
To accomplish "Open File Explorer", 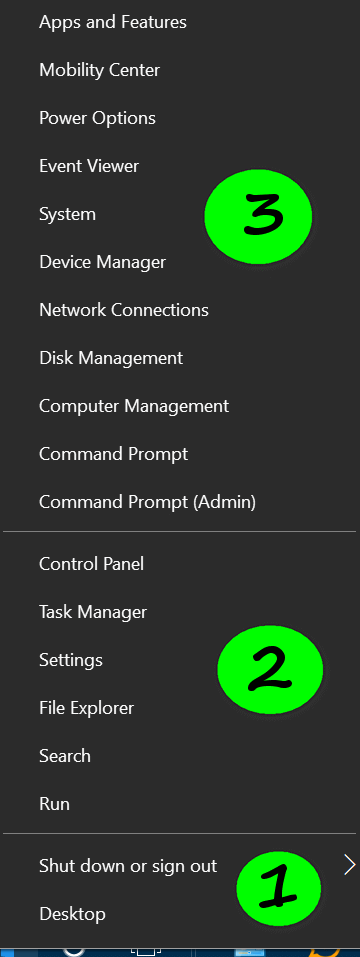I will pos(87,708).
